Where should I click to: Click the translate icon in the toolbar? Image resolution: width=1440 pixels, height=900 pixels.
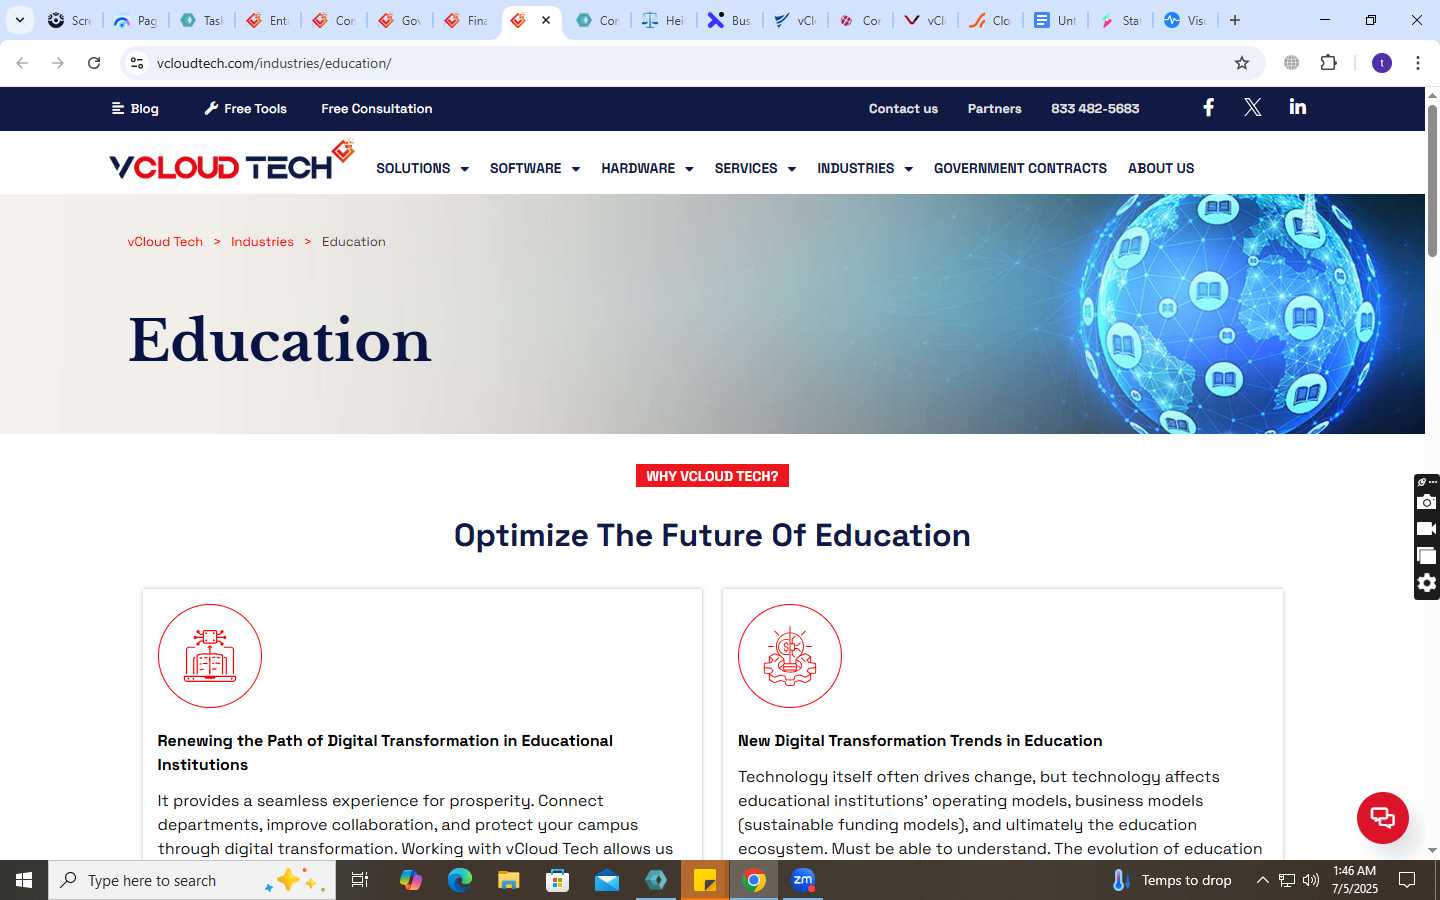(1291, 63)
